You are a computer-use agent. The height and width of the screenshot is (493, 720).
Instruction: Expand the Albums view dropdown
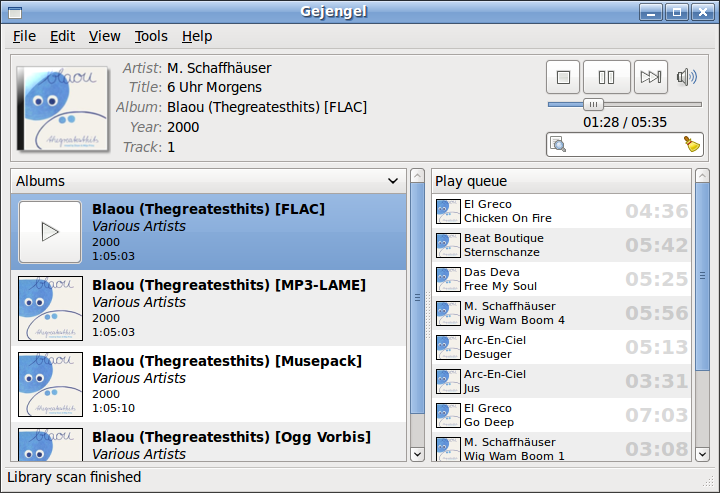[393, 181]
